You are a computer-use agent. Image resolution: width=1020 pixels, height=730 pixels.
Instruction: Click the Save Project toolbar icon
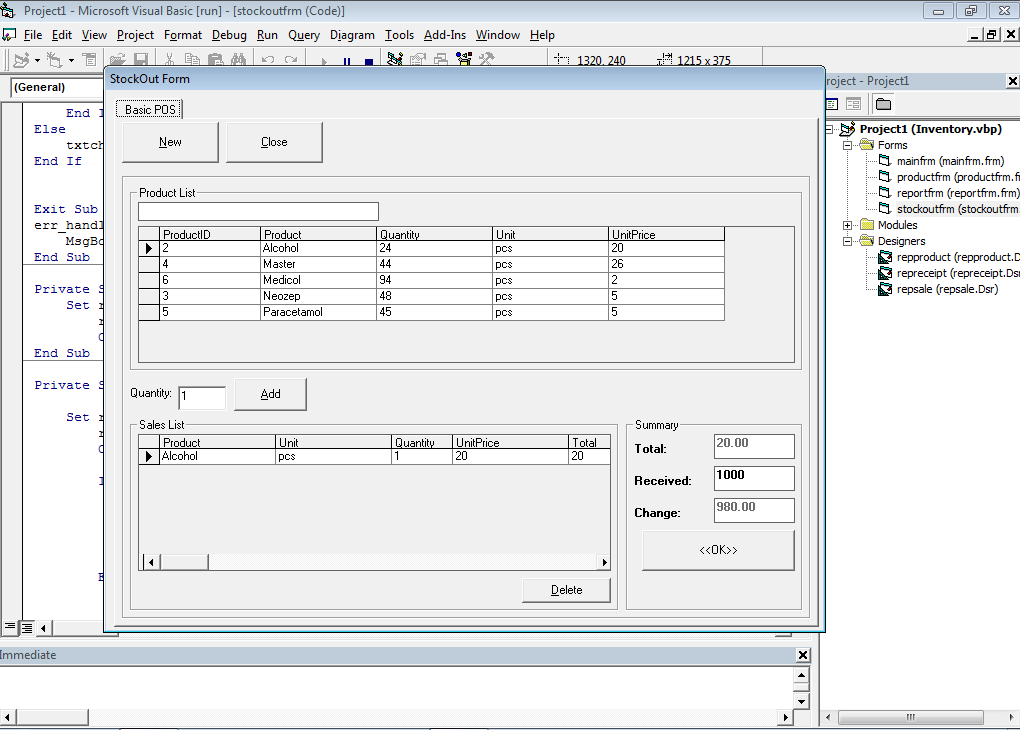pos(141,61)
